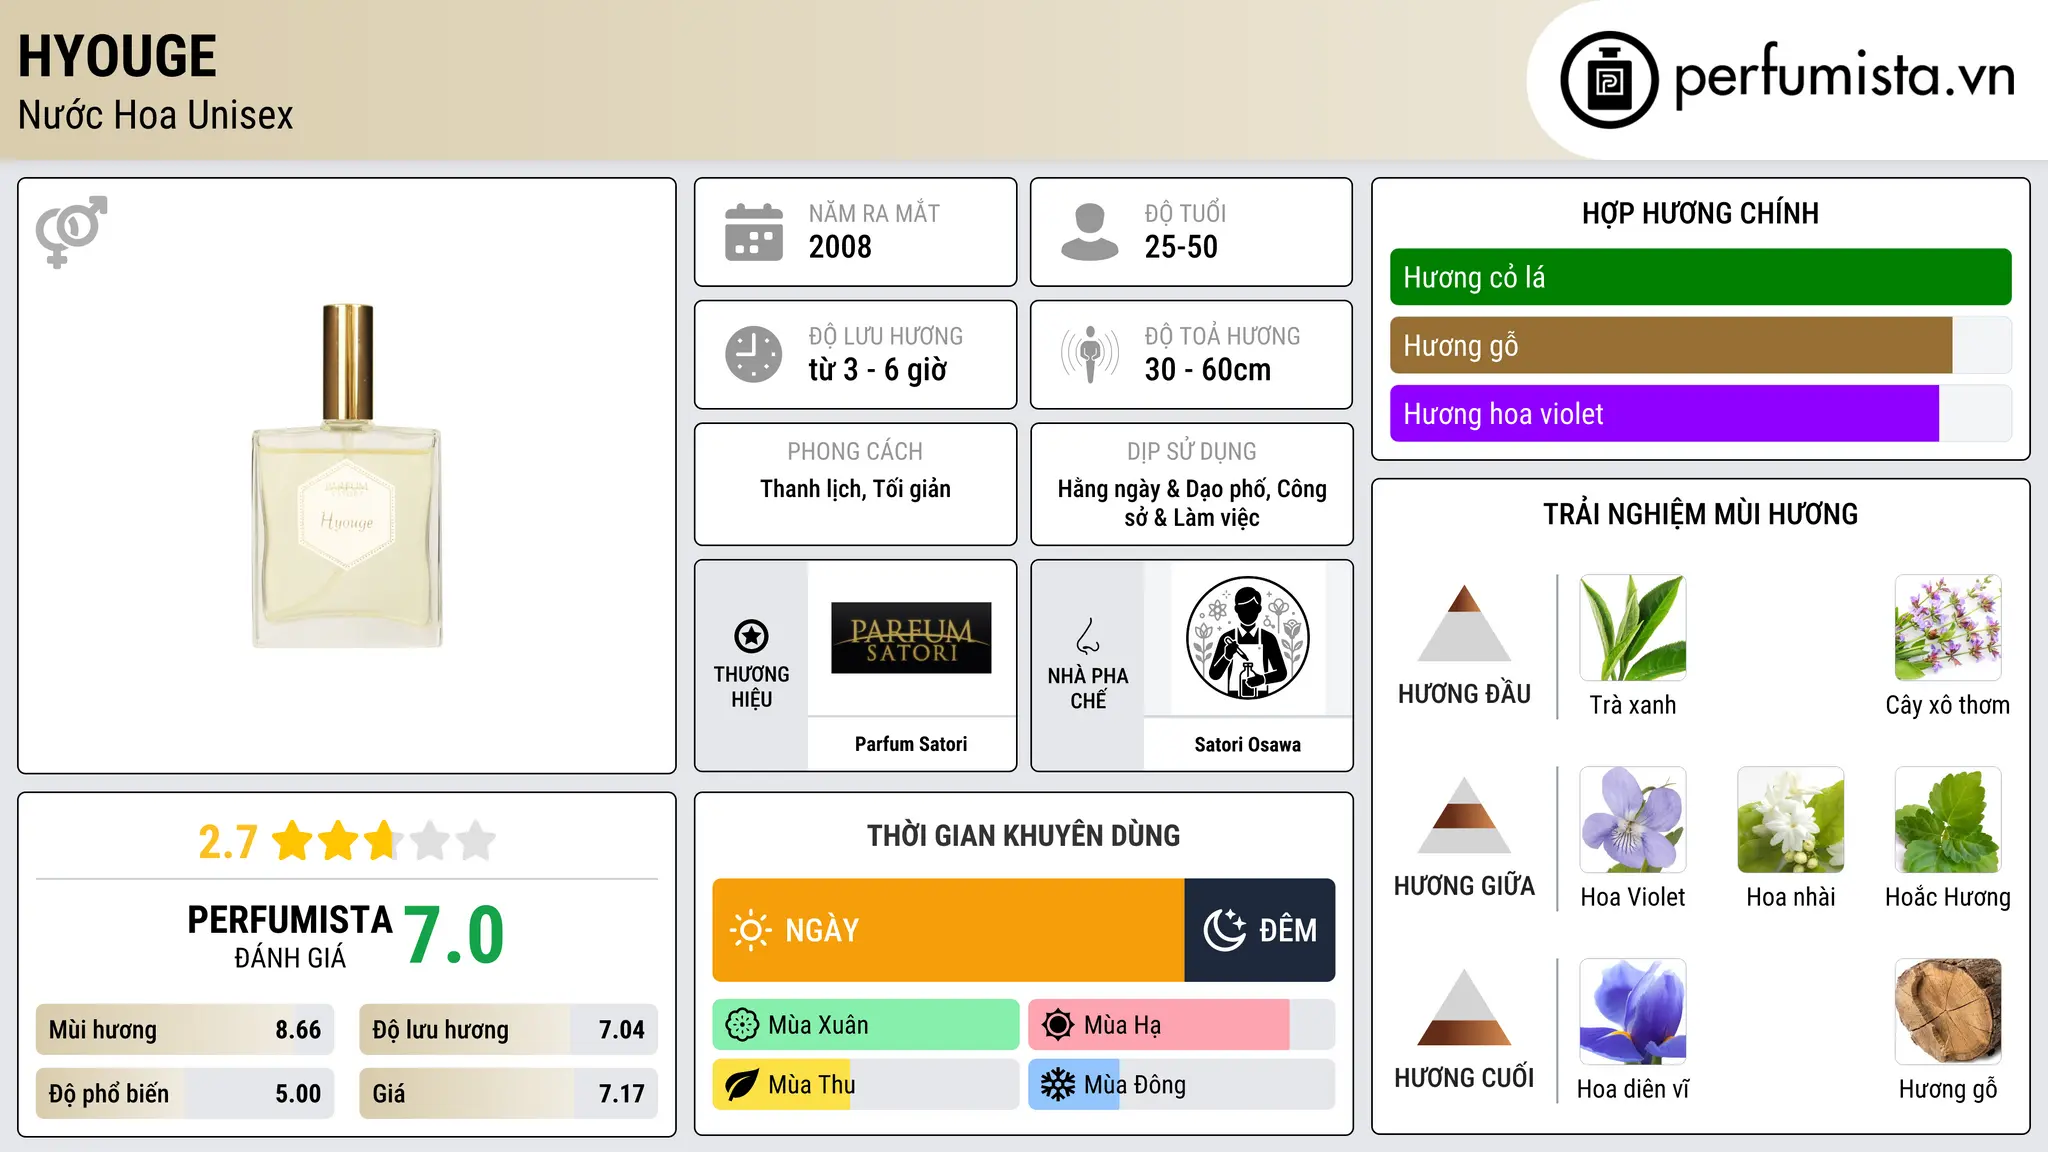Select the Hoa diên vĩ note thumbnail
The height and width of the screenshot is (1152, 2048).
[1633, 1012]
